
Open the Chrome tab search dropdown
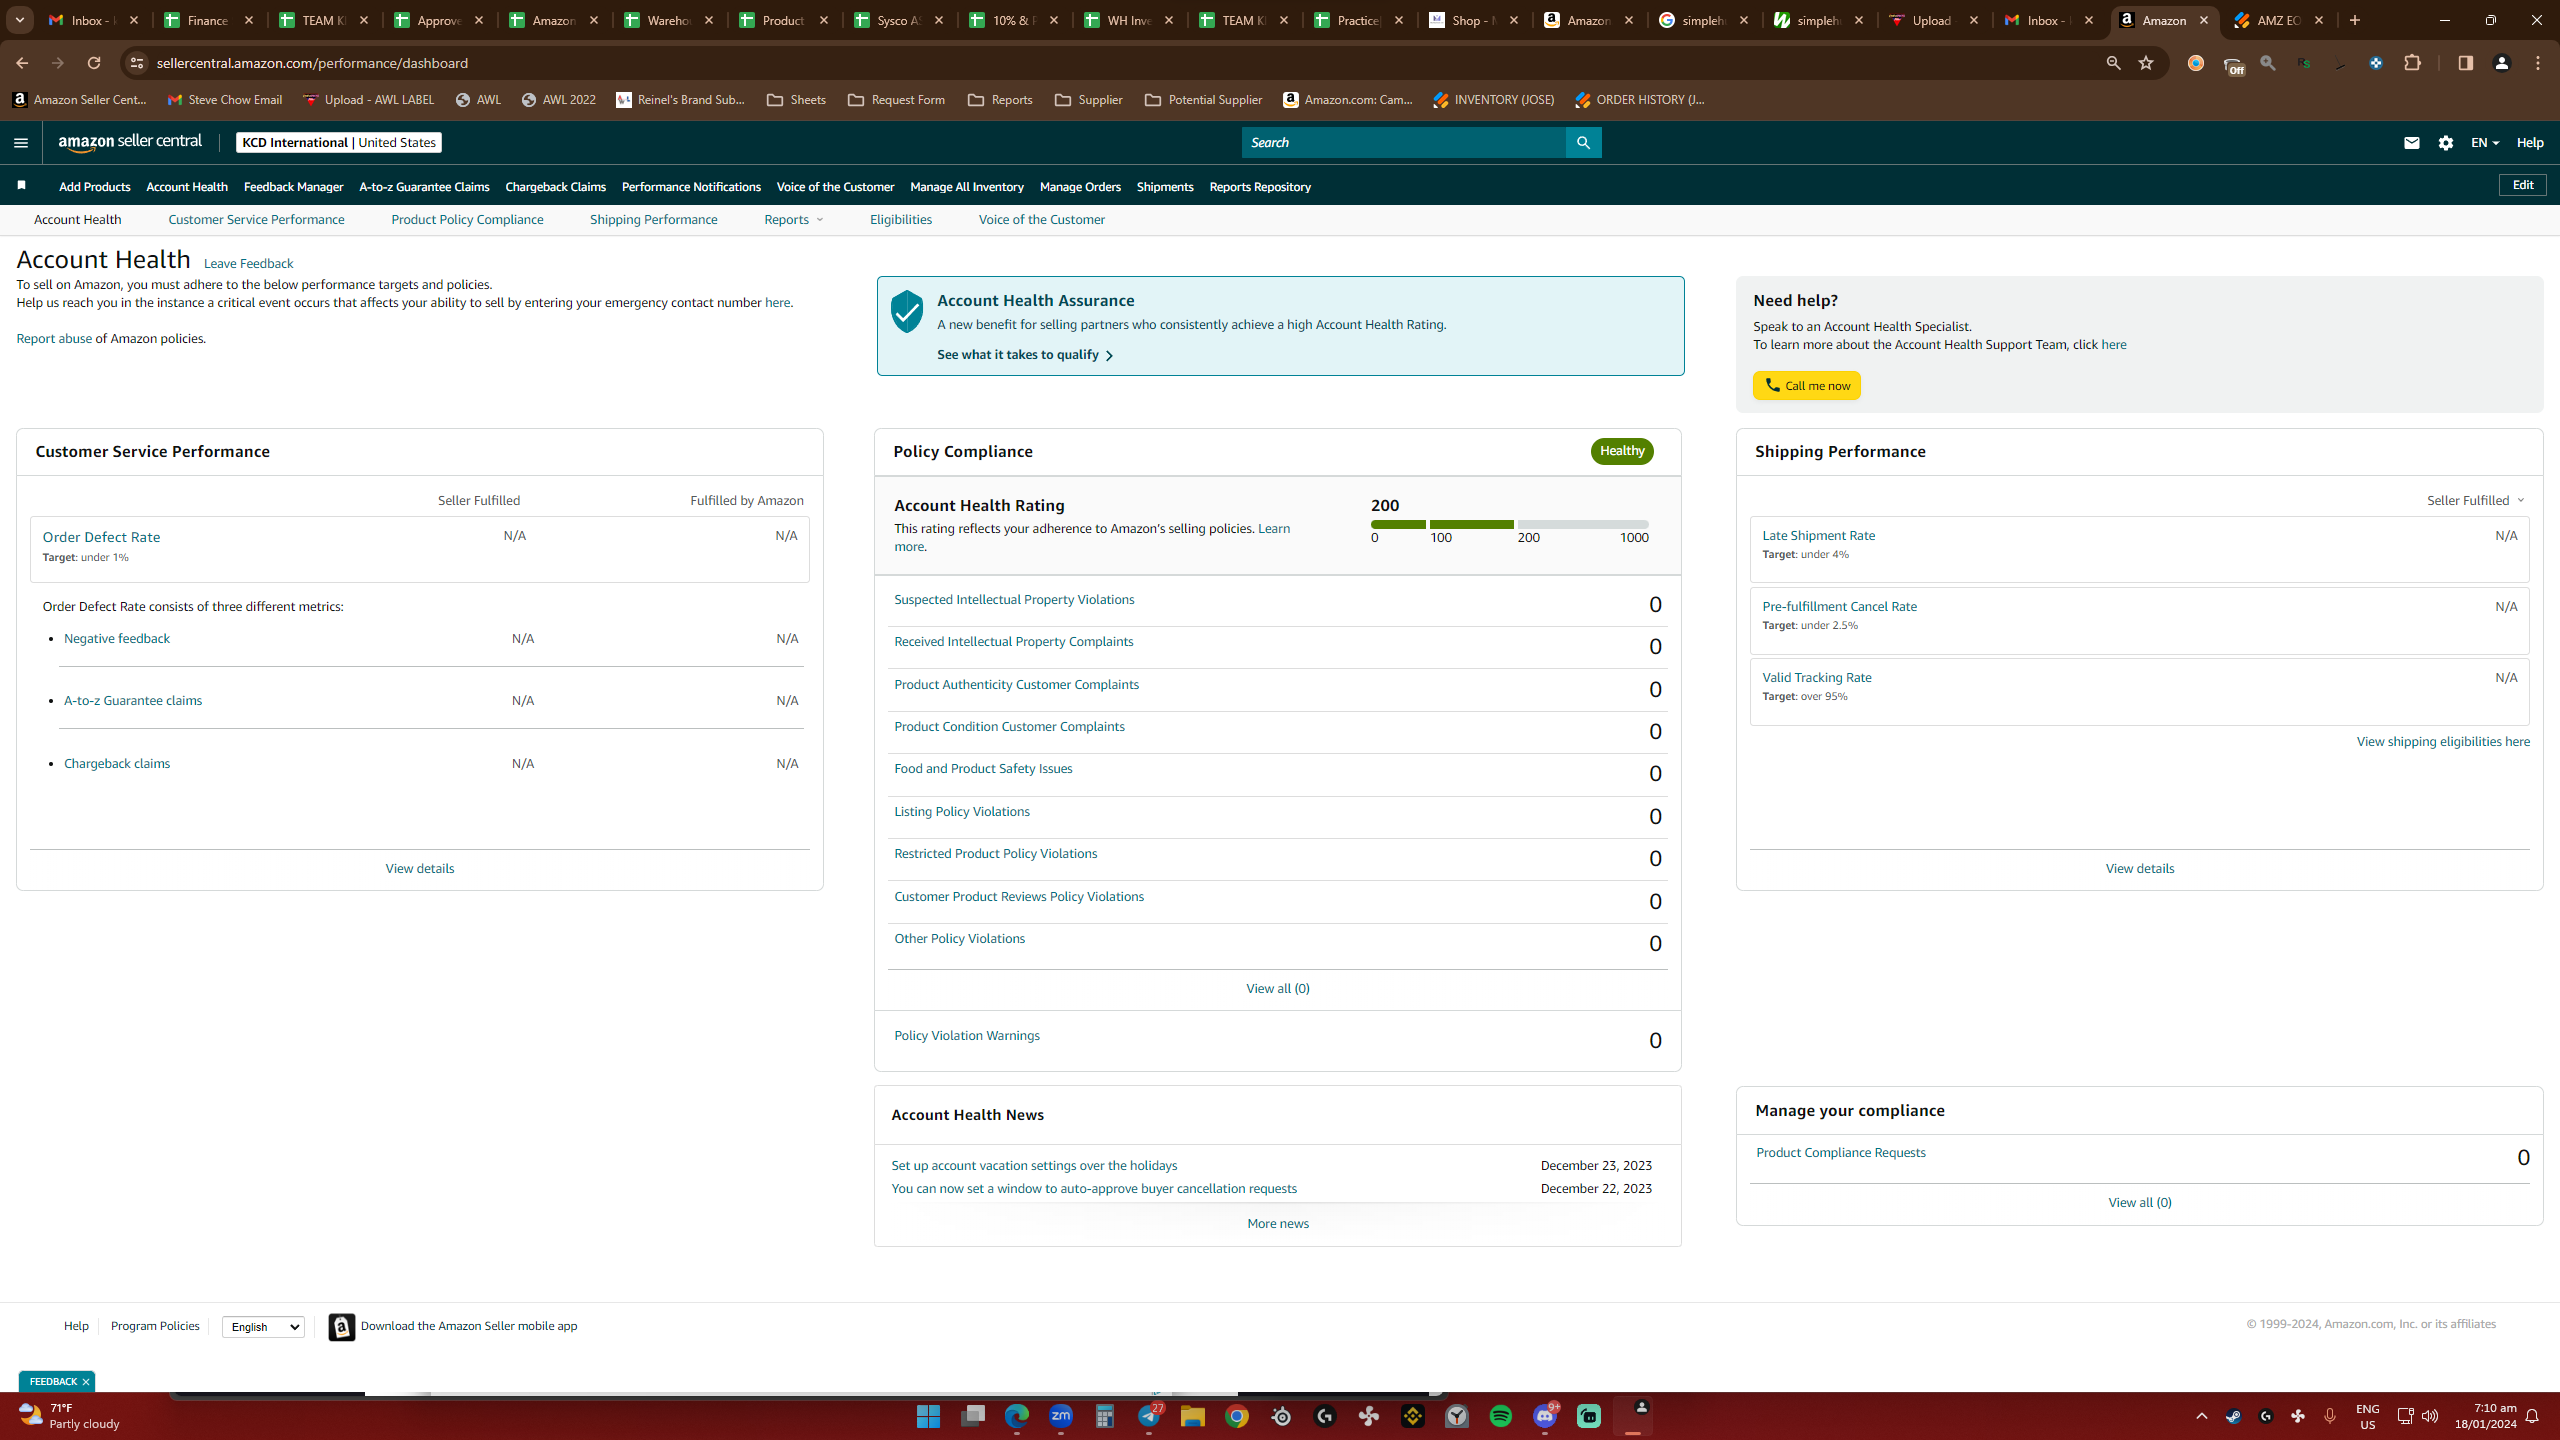tap(19, 20)
